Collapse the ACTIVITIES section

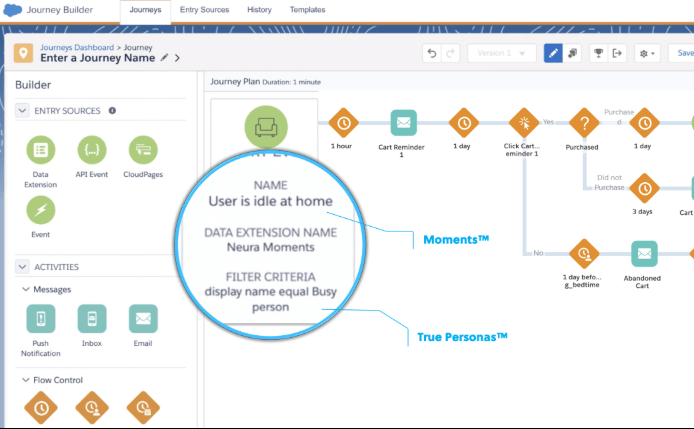point(22,267)
